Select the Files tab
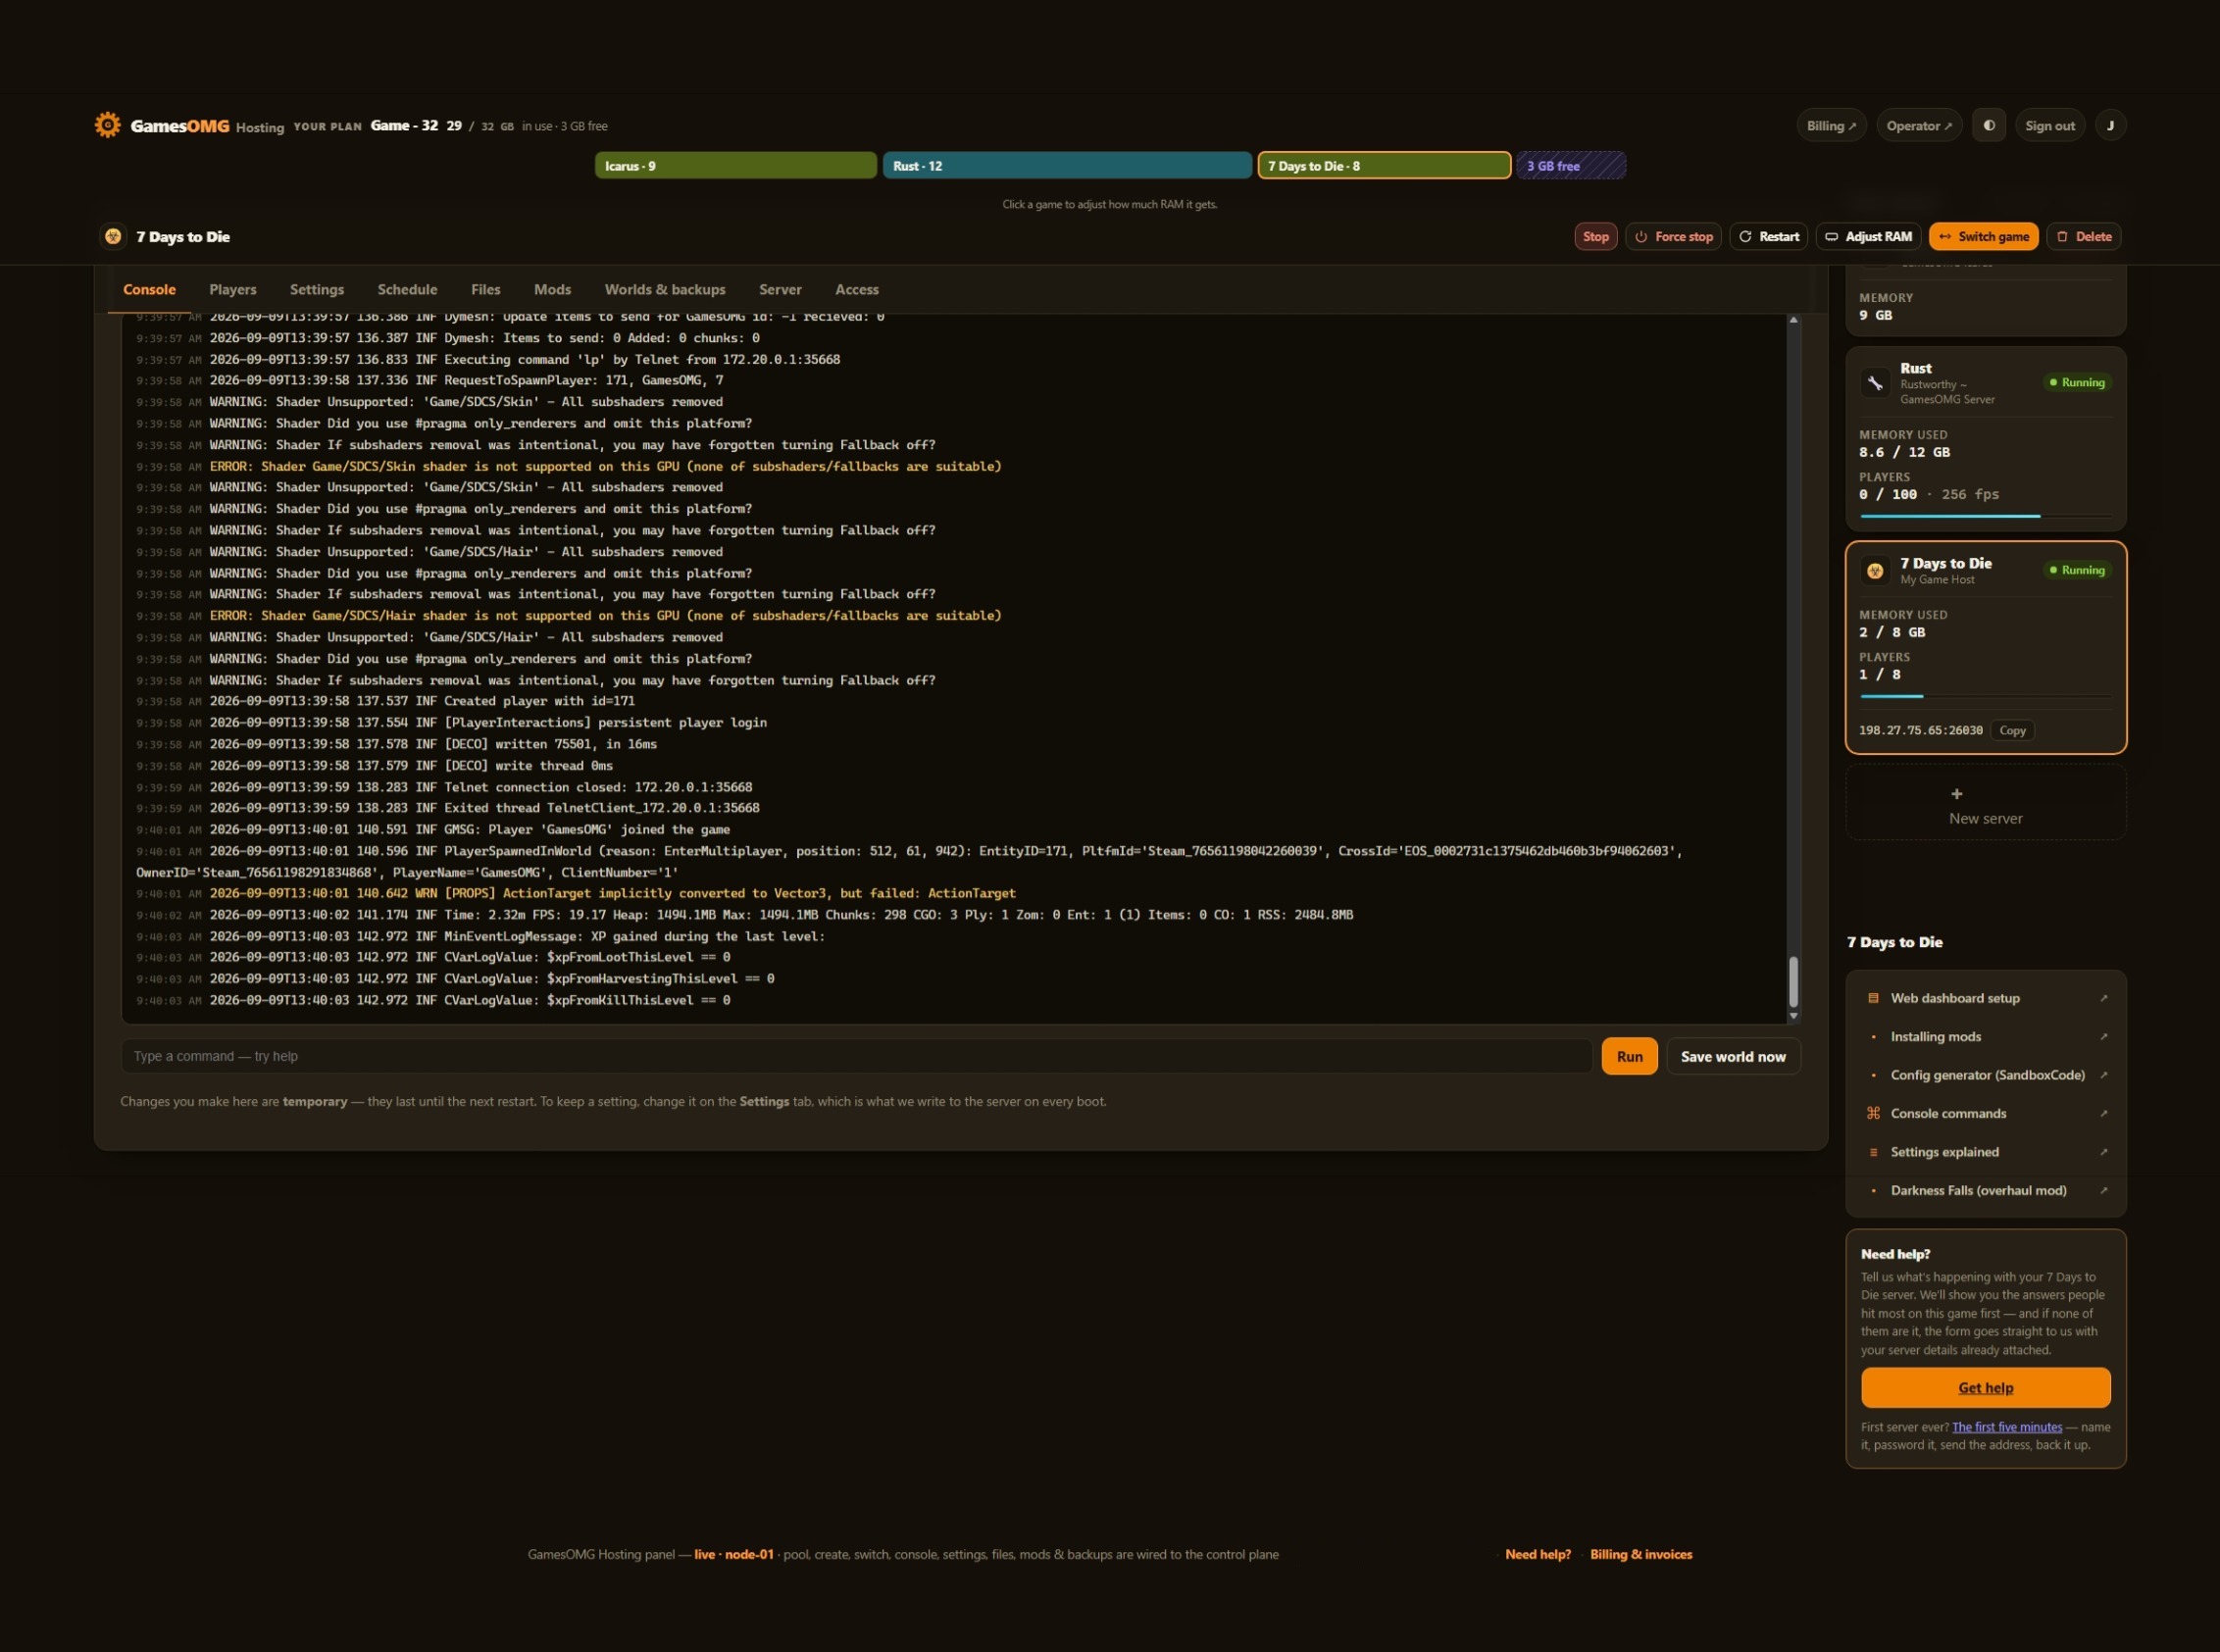This screenshot has width=2220, height=1652. 485,289
